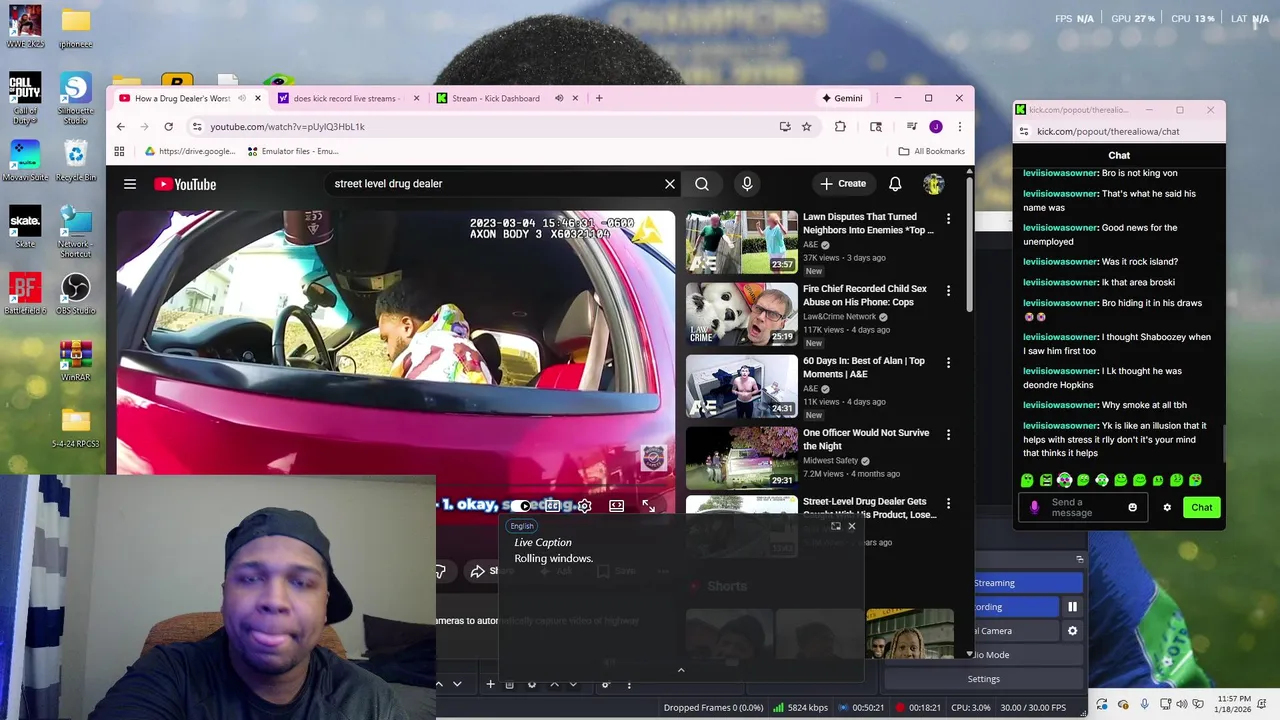The height and width of the screenshot is (720, 1280).
Task: Open YouTube notifications bell
Action: tap(895, 184)
